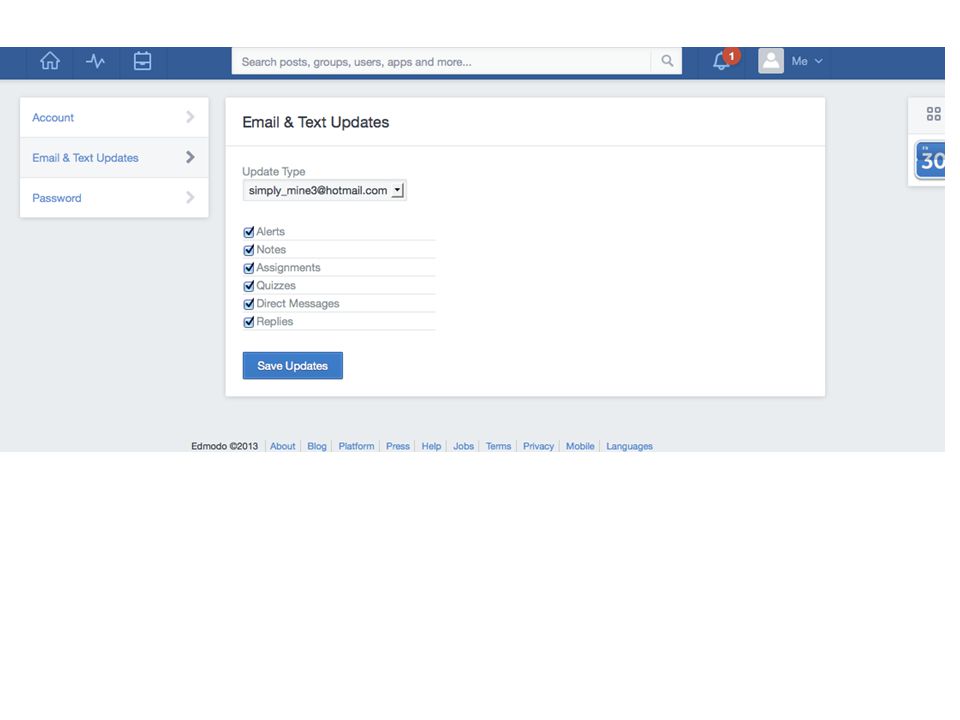Open the Terms footer link
The width and height of the screenshot is (960, 720).
[498, 446]
